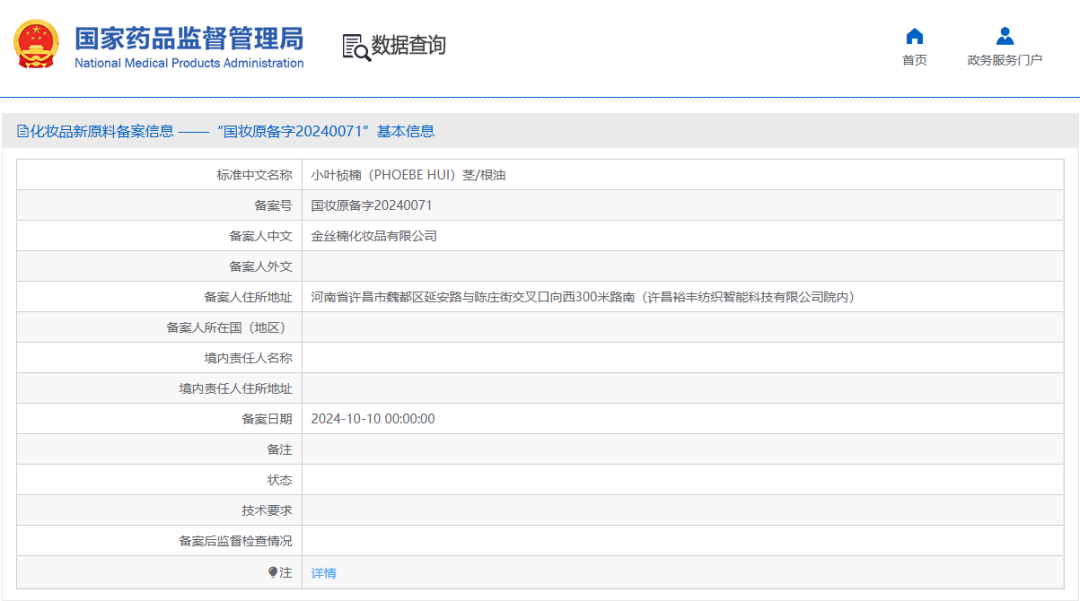Click the 技术要求 label
The width and height of the screenshot is (1080, 601).
point(267,510)
